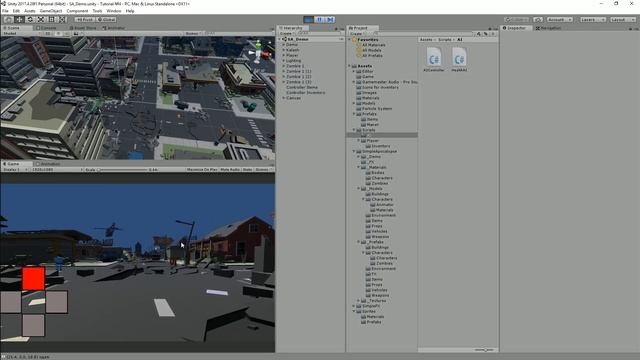Select Player in the Hierarchy
This screenshot has height=360, width=640.
(x=292, y=55)
